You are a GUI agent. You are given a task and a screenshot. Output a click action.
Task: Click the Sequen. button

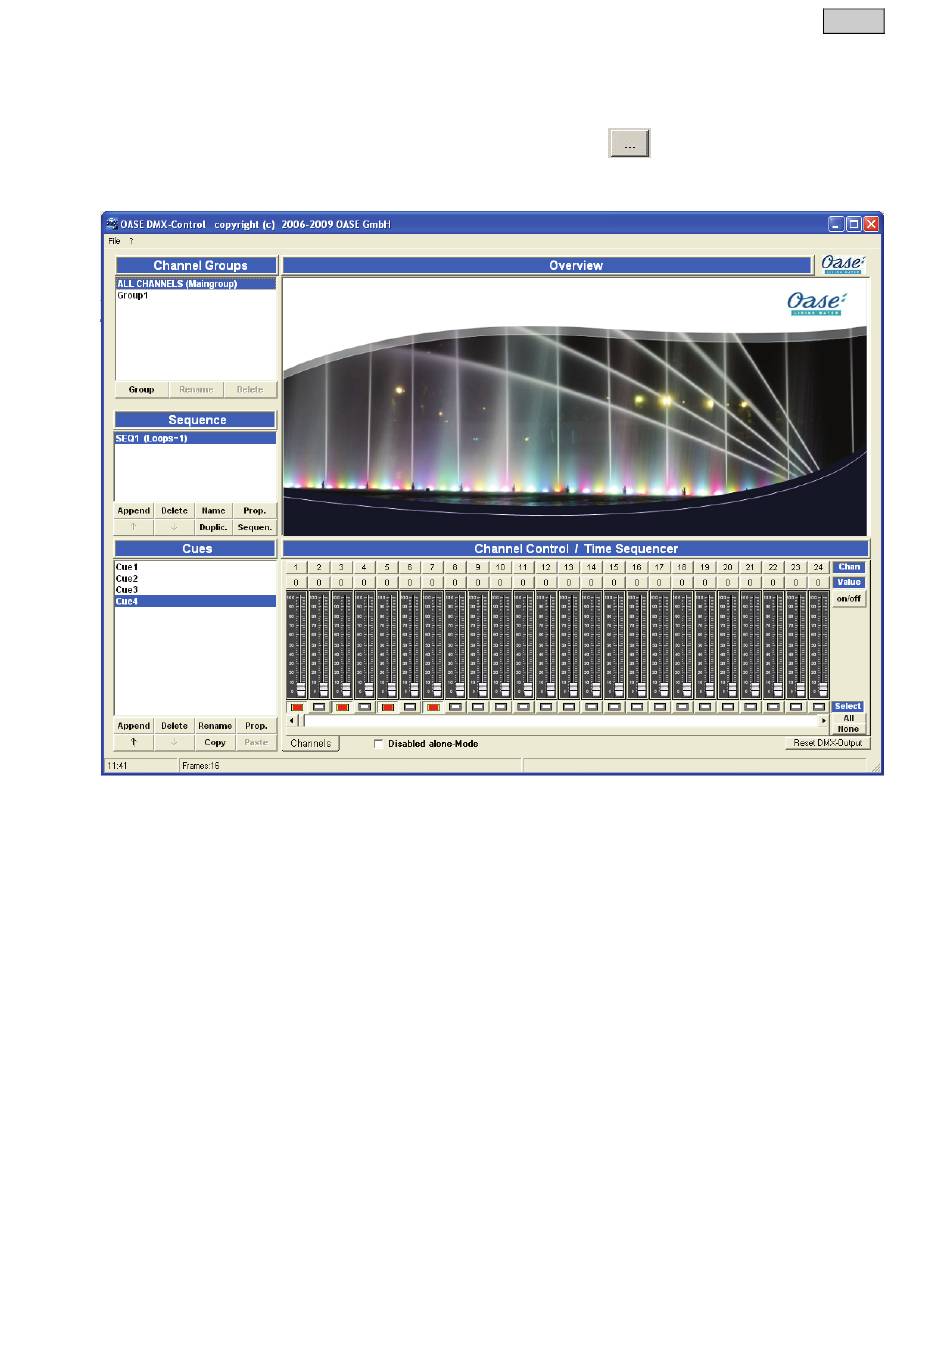click(x=255, y=527)
